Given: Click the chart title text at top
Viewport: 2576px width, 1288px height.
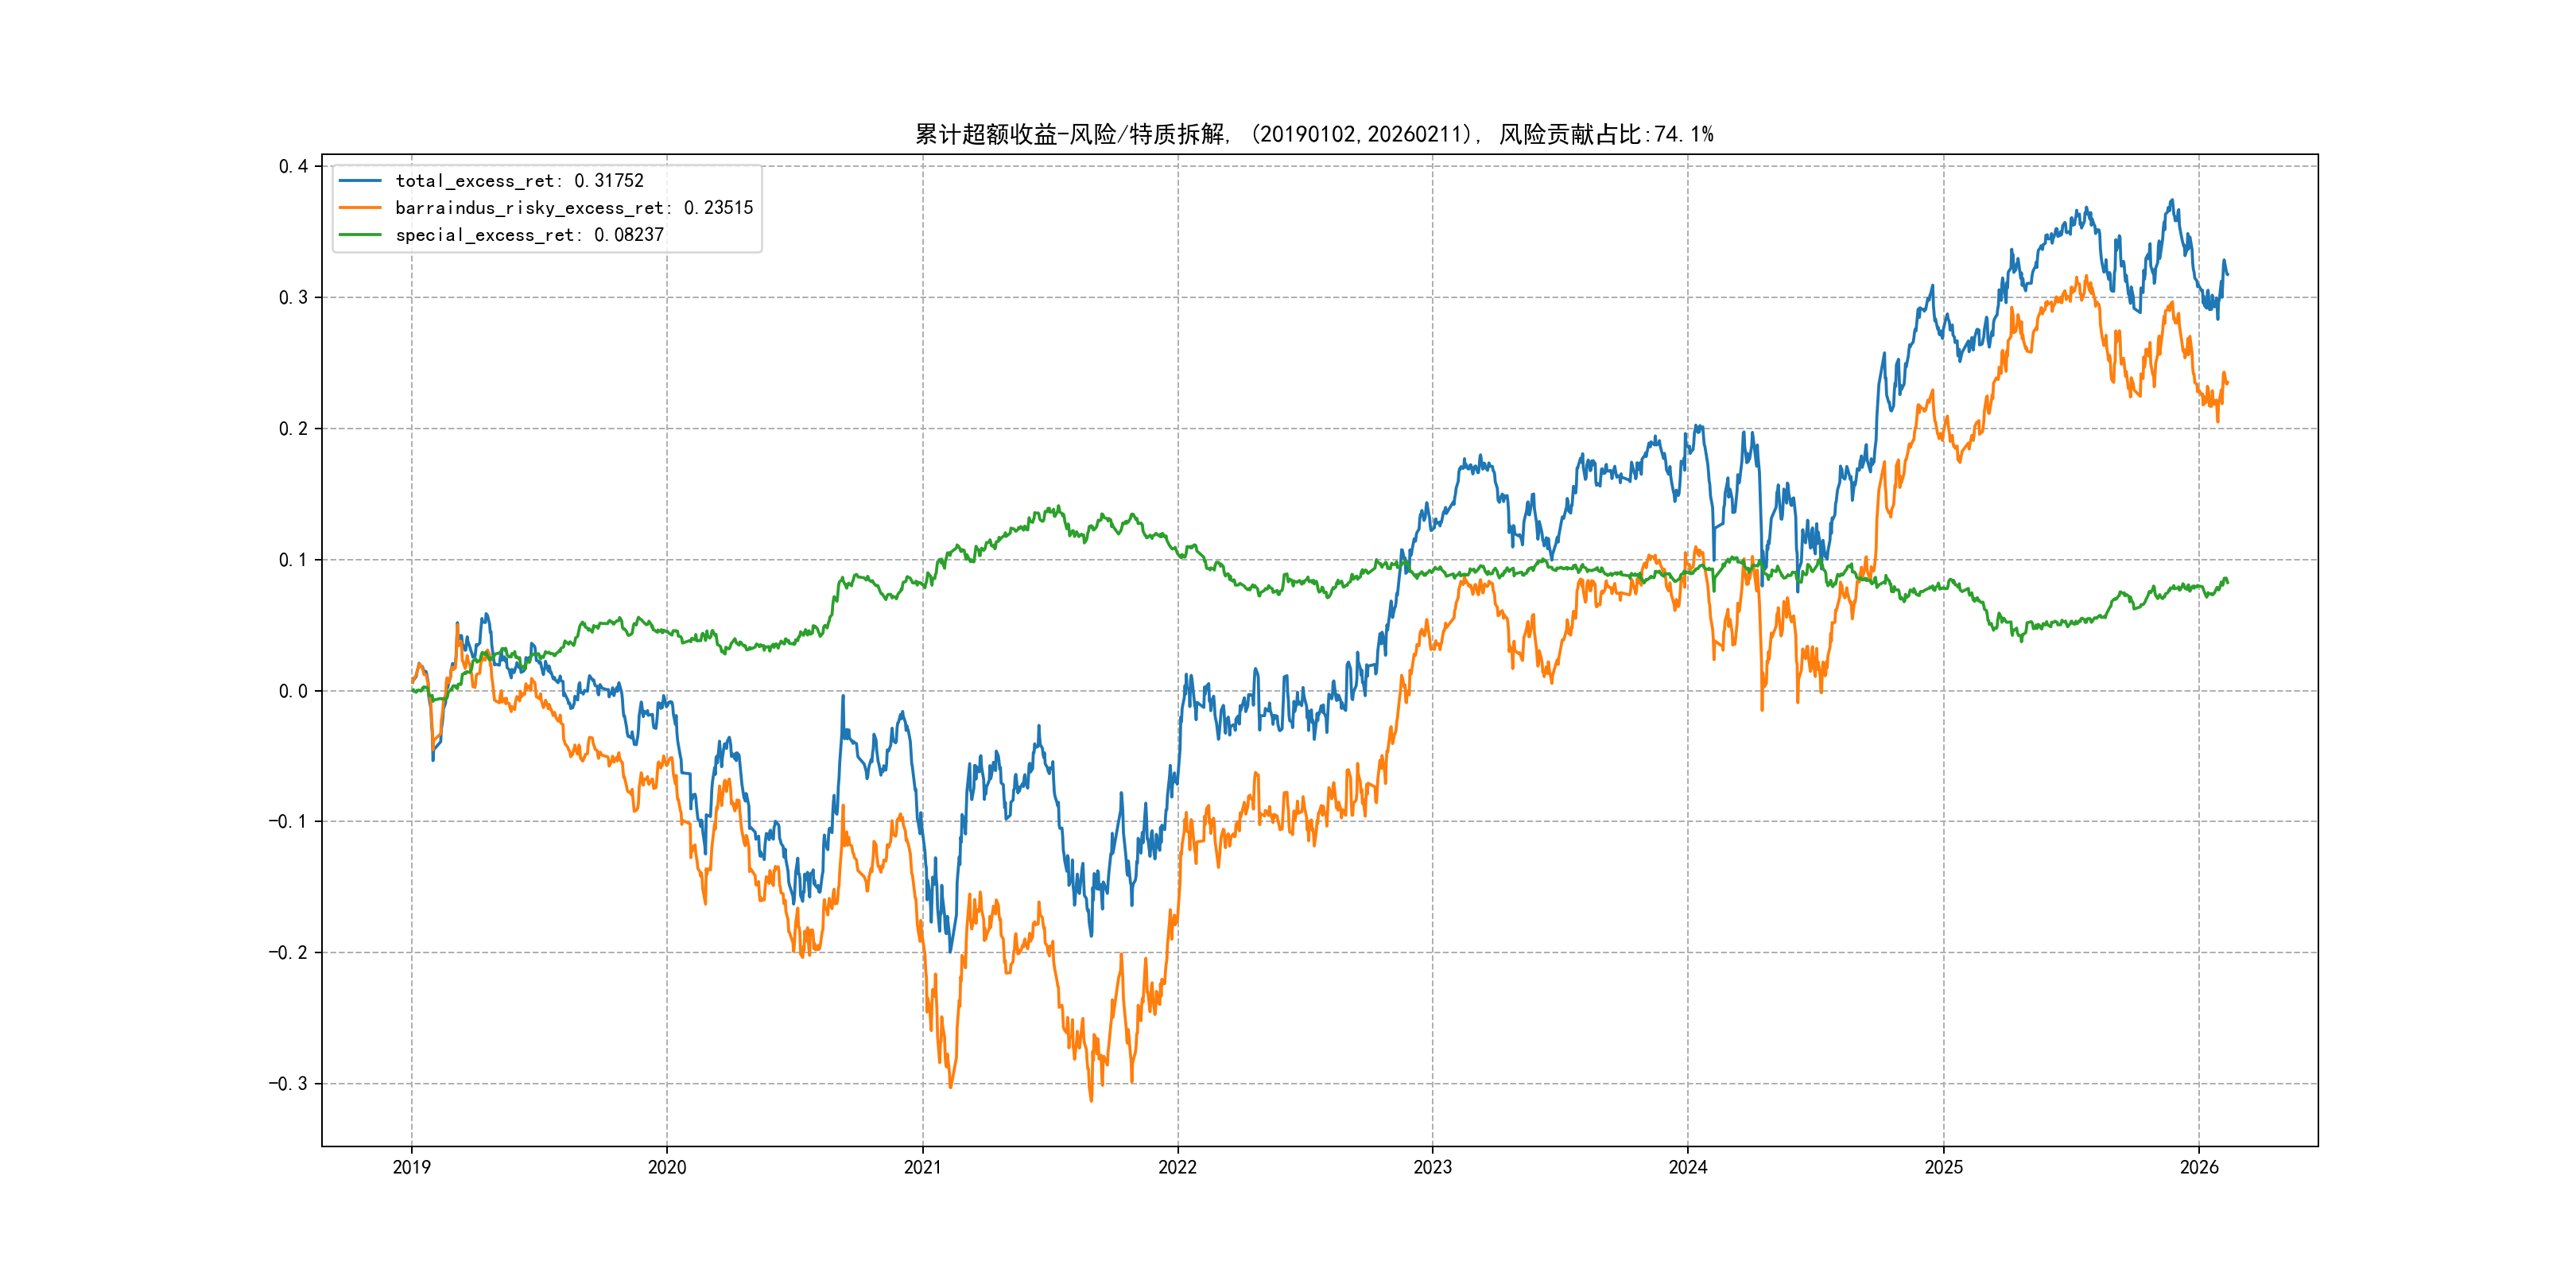Looking at the screenshot, I should click(1314, 134).
